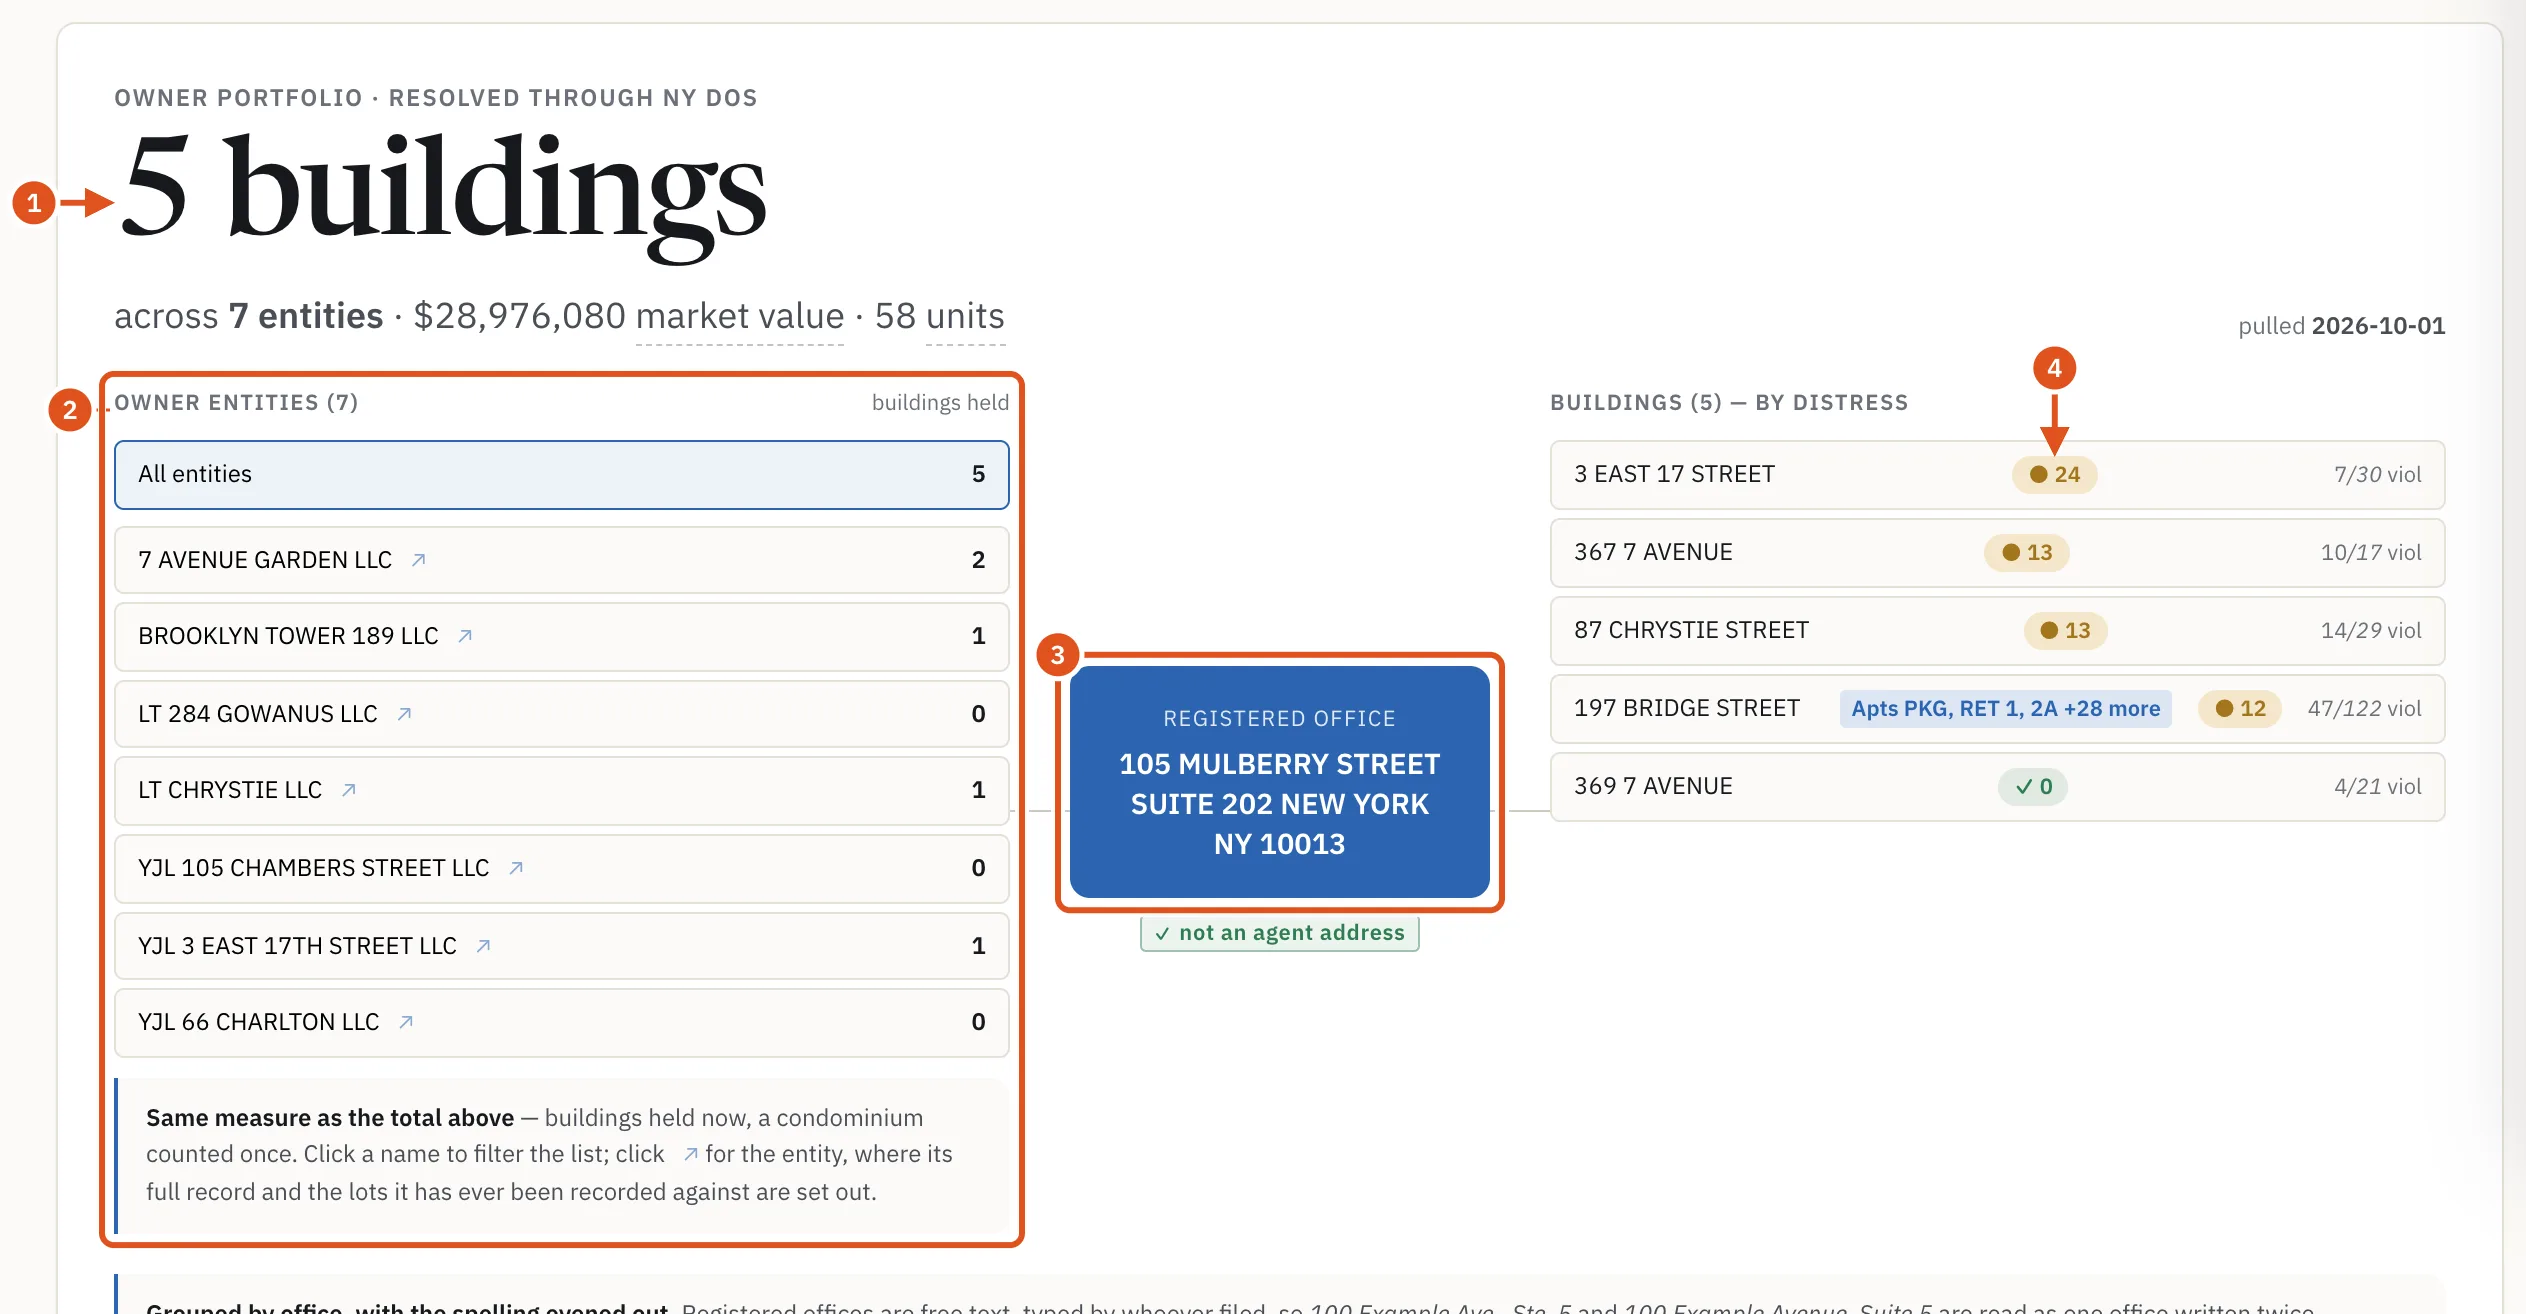Image resolution: width=2526 pixels, height=1314 pixels.
Task: Open the 3 EAST 17 STREET building row
Action: pyautogui.click(x=1997, y=474)
